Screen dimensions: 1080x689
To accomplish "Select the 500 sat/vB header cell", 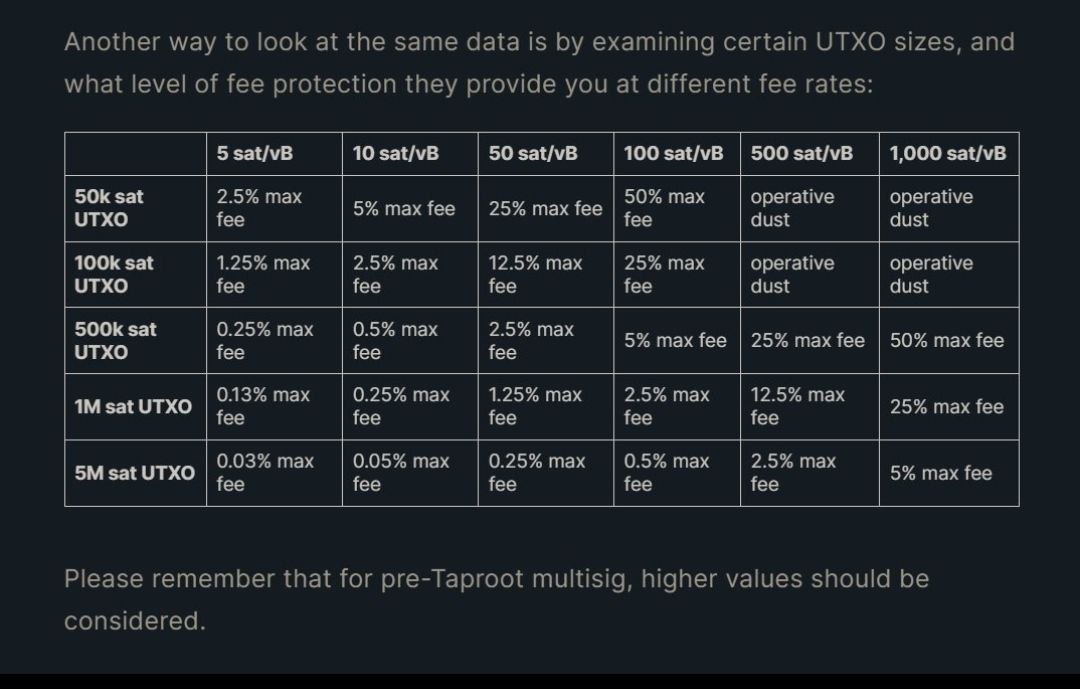I will (x=810, y=154).
